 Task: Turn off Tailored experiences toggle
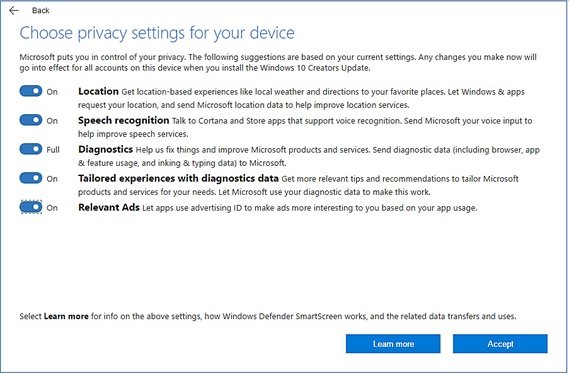pyautogui.click(x=31, y=178)
